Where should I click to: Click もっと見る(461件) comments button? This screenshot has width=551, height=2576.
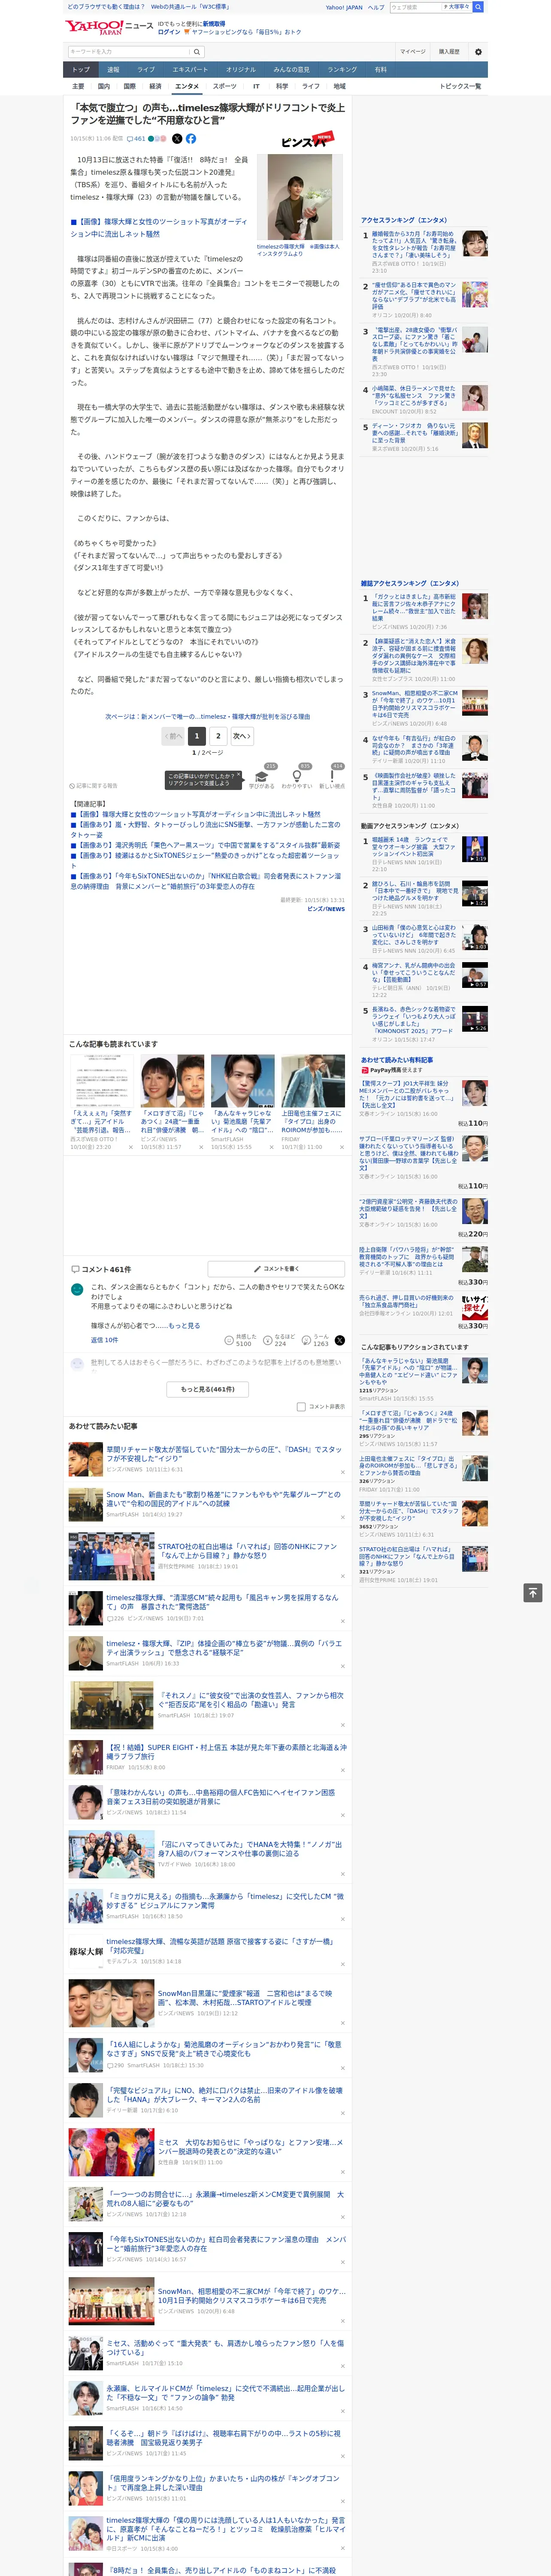click(208, 1389)
